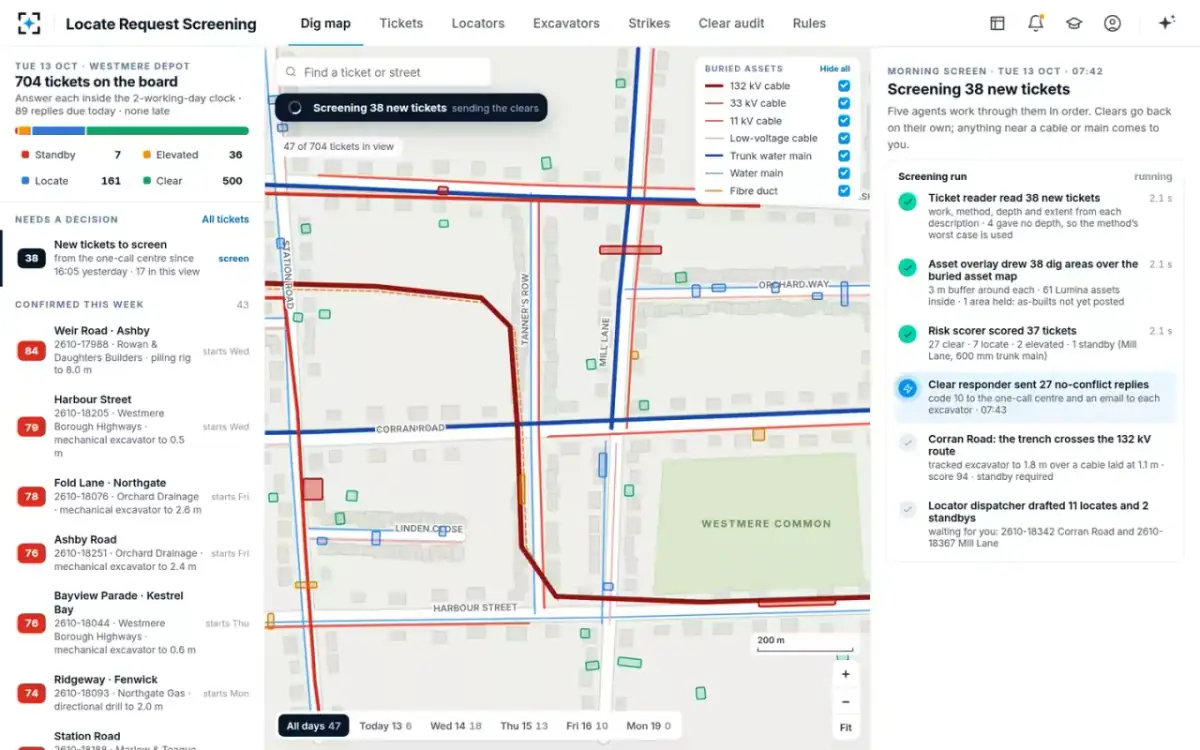
Task: Click the Clear 500 status count
Action: coord(193,181)
